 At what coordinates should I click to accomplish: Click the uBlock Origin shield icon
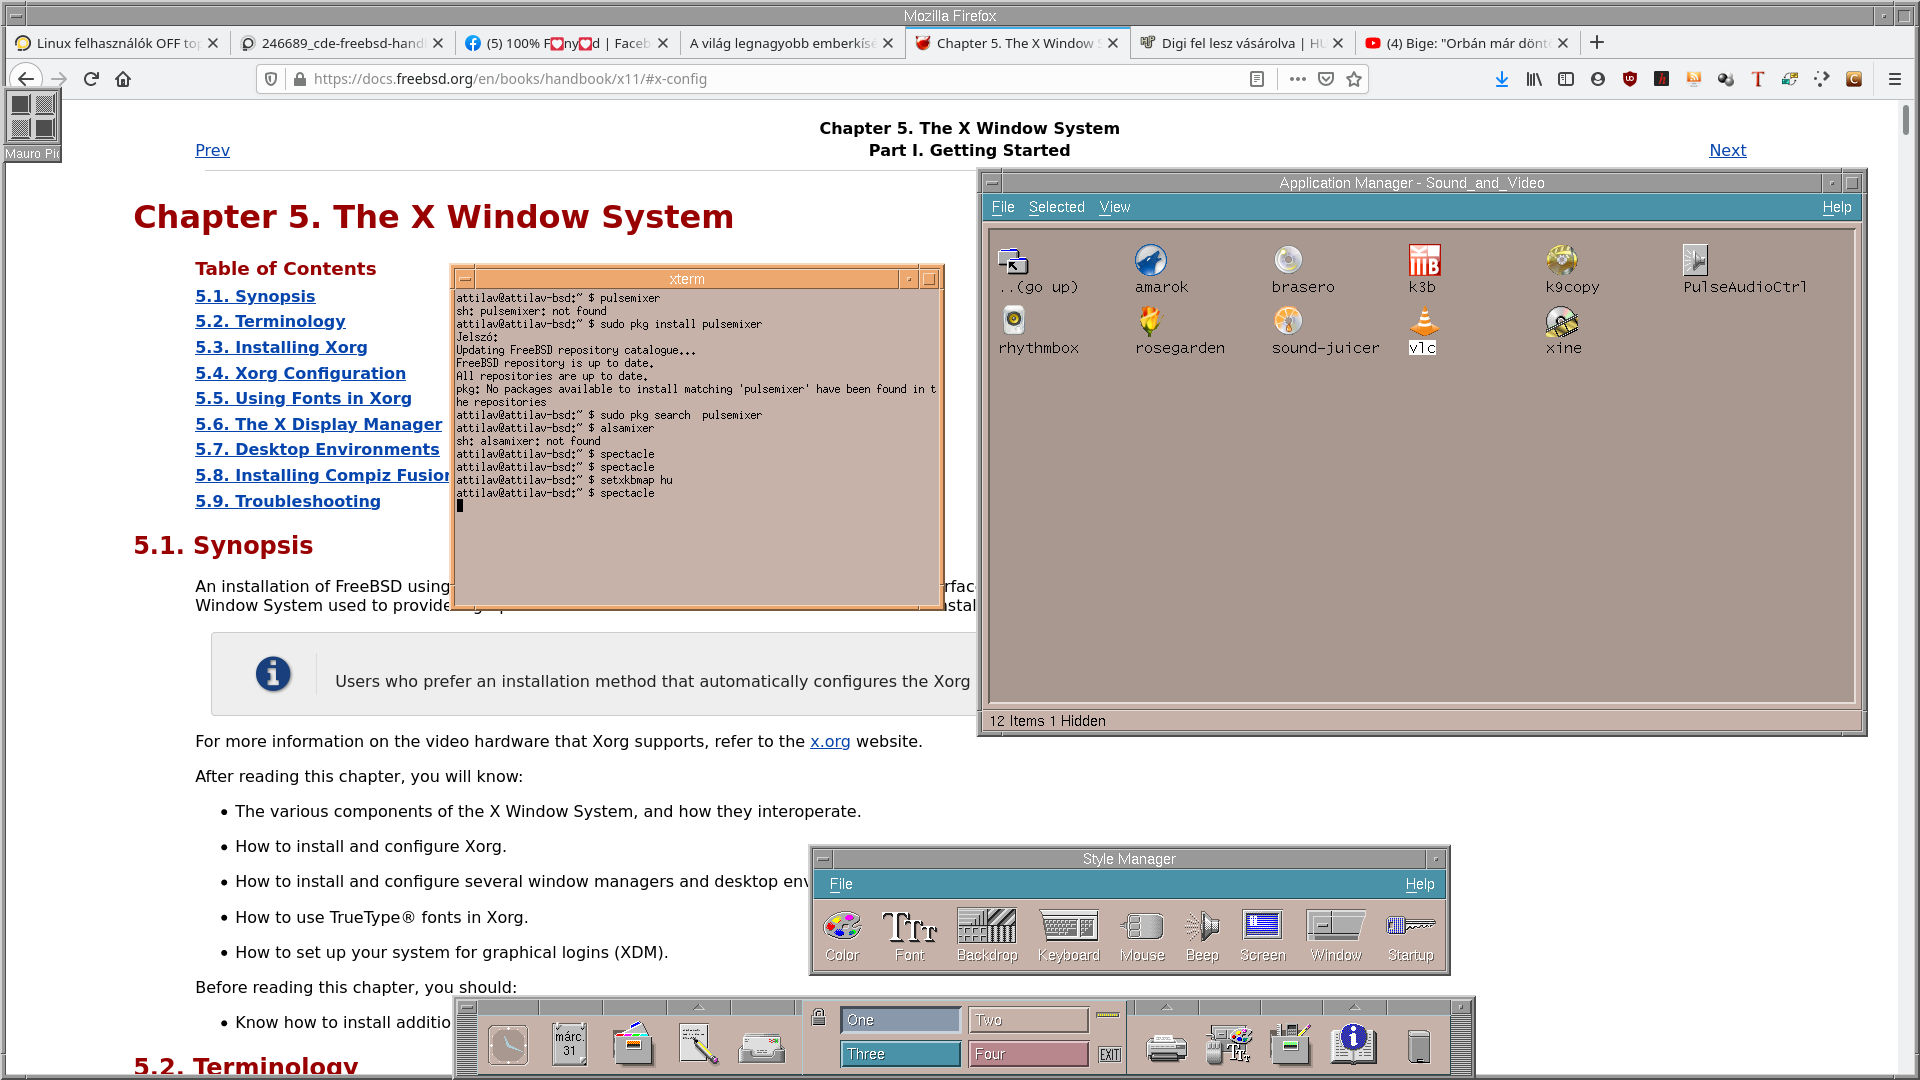1630,79
